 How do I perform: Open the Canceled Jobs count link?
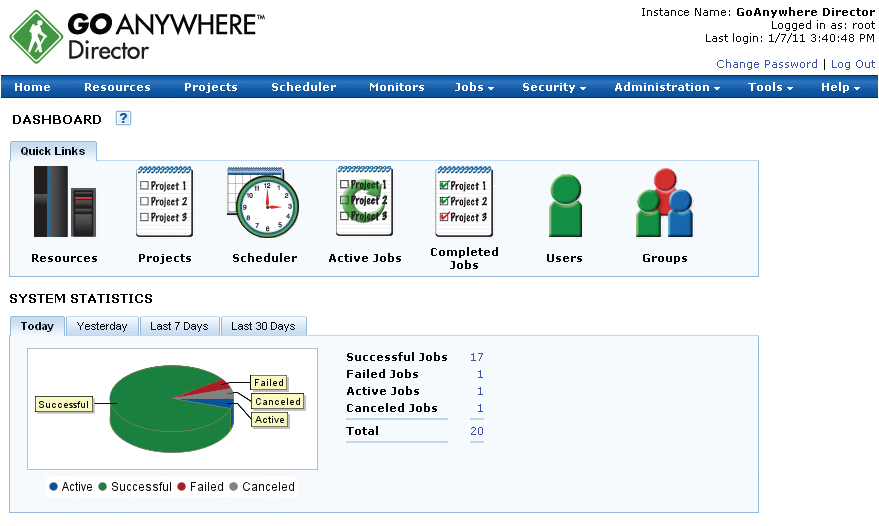(x=480, y=408)
